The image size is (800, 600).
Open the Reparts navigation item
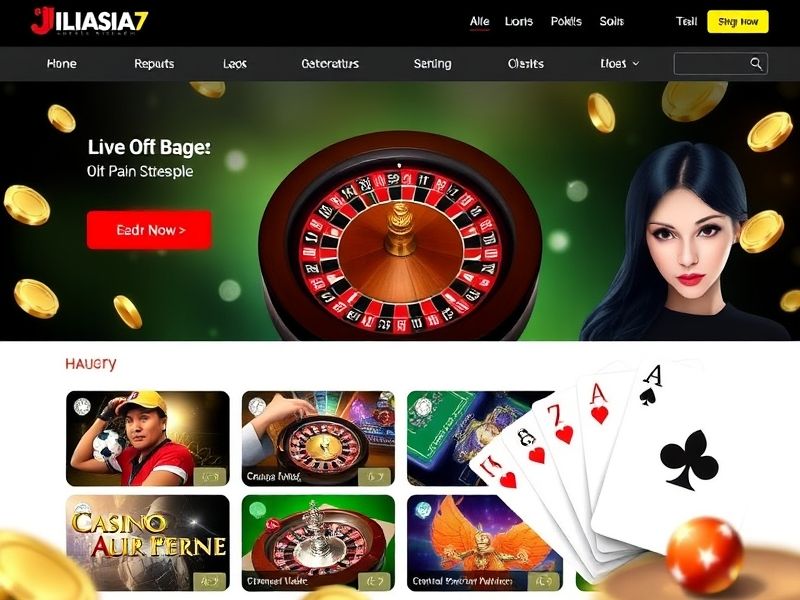(154, 64)
